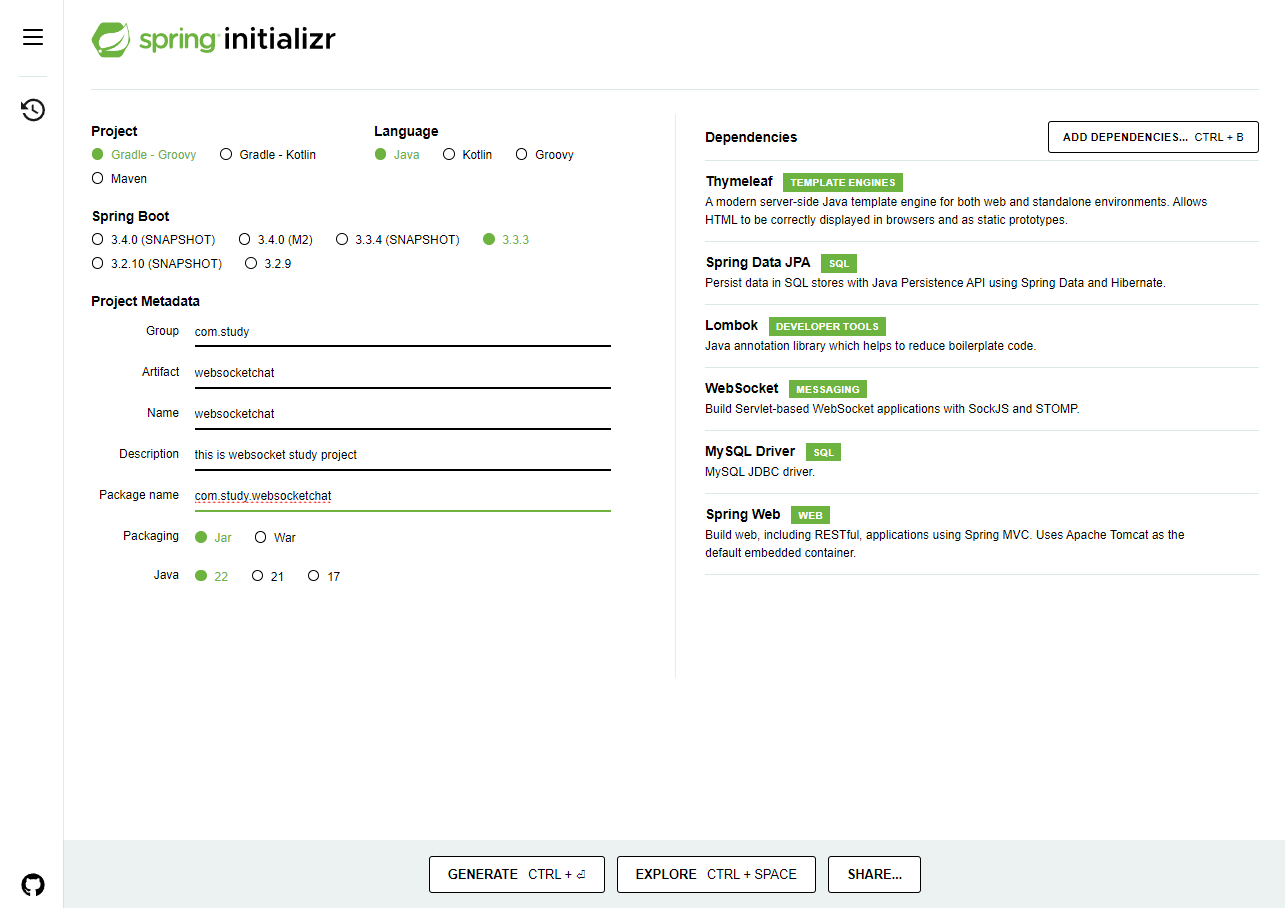Screen dimensions: 1285x908
Task: Click the Description input field
Action: [x=402, y=455]
